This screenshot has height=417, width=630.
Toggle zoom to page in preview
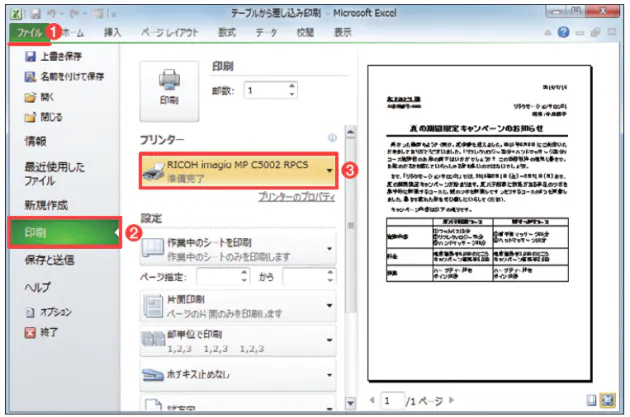point(608,400)
